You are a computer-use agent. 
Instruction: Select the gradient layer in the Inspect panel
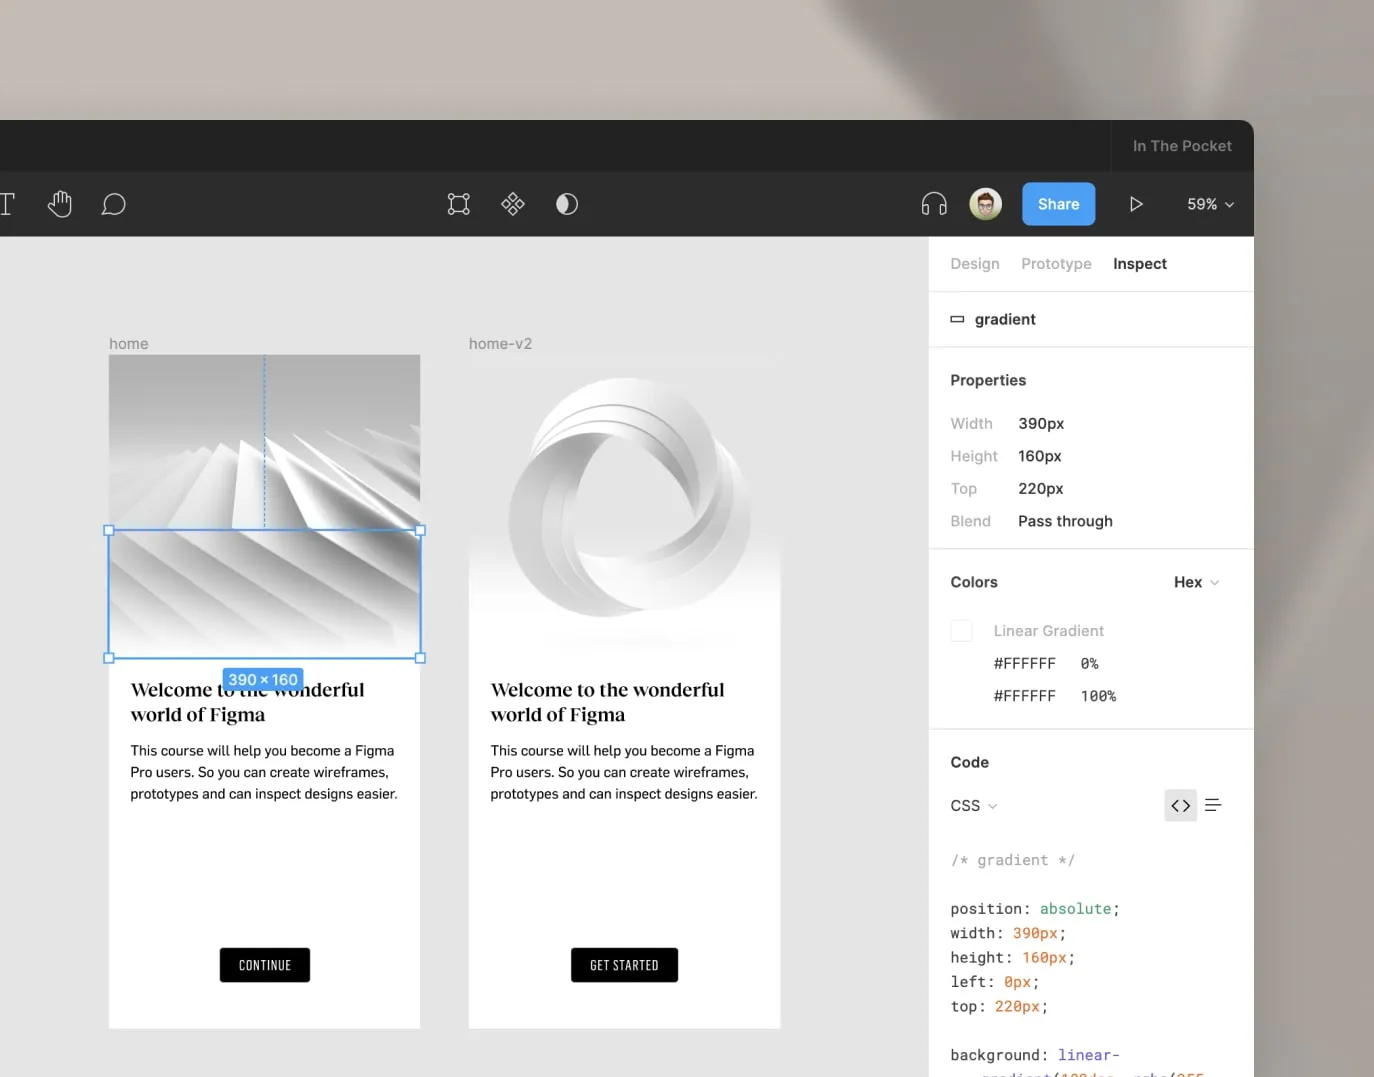click(1005, 319)
